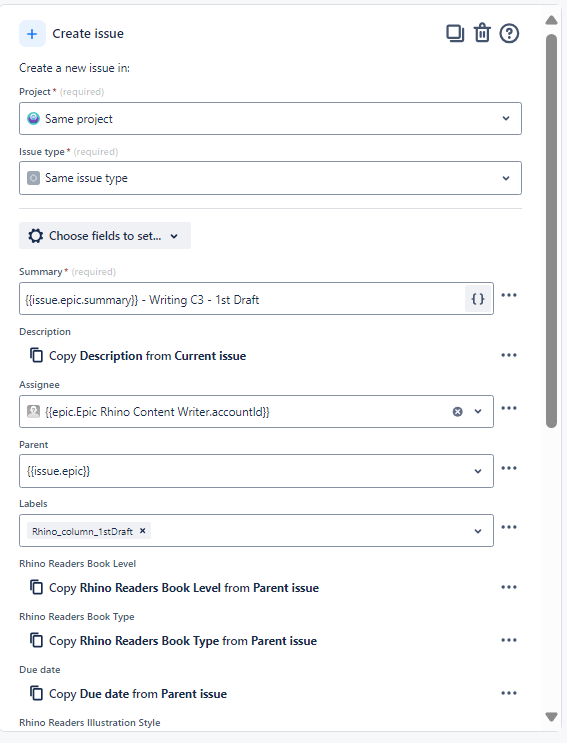Open more options for Labels field
The height and width of the screenshot is (743, 567).
[509, 527]
